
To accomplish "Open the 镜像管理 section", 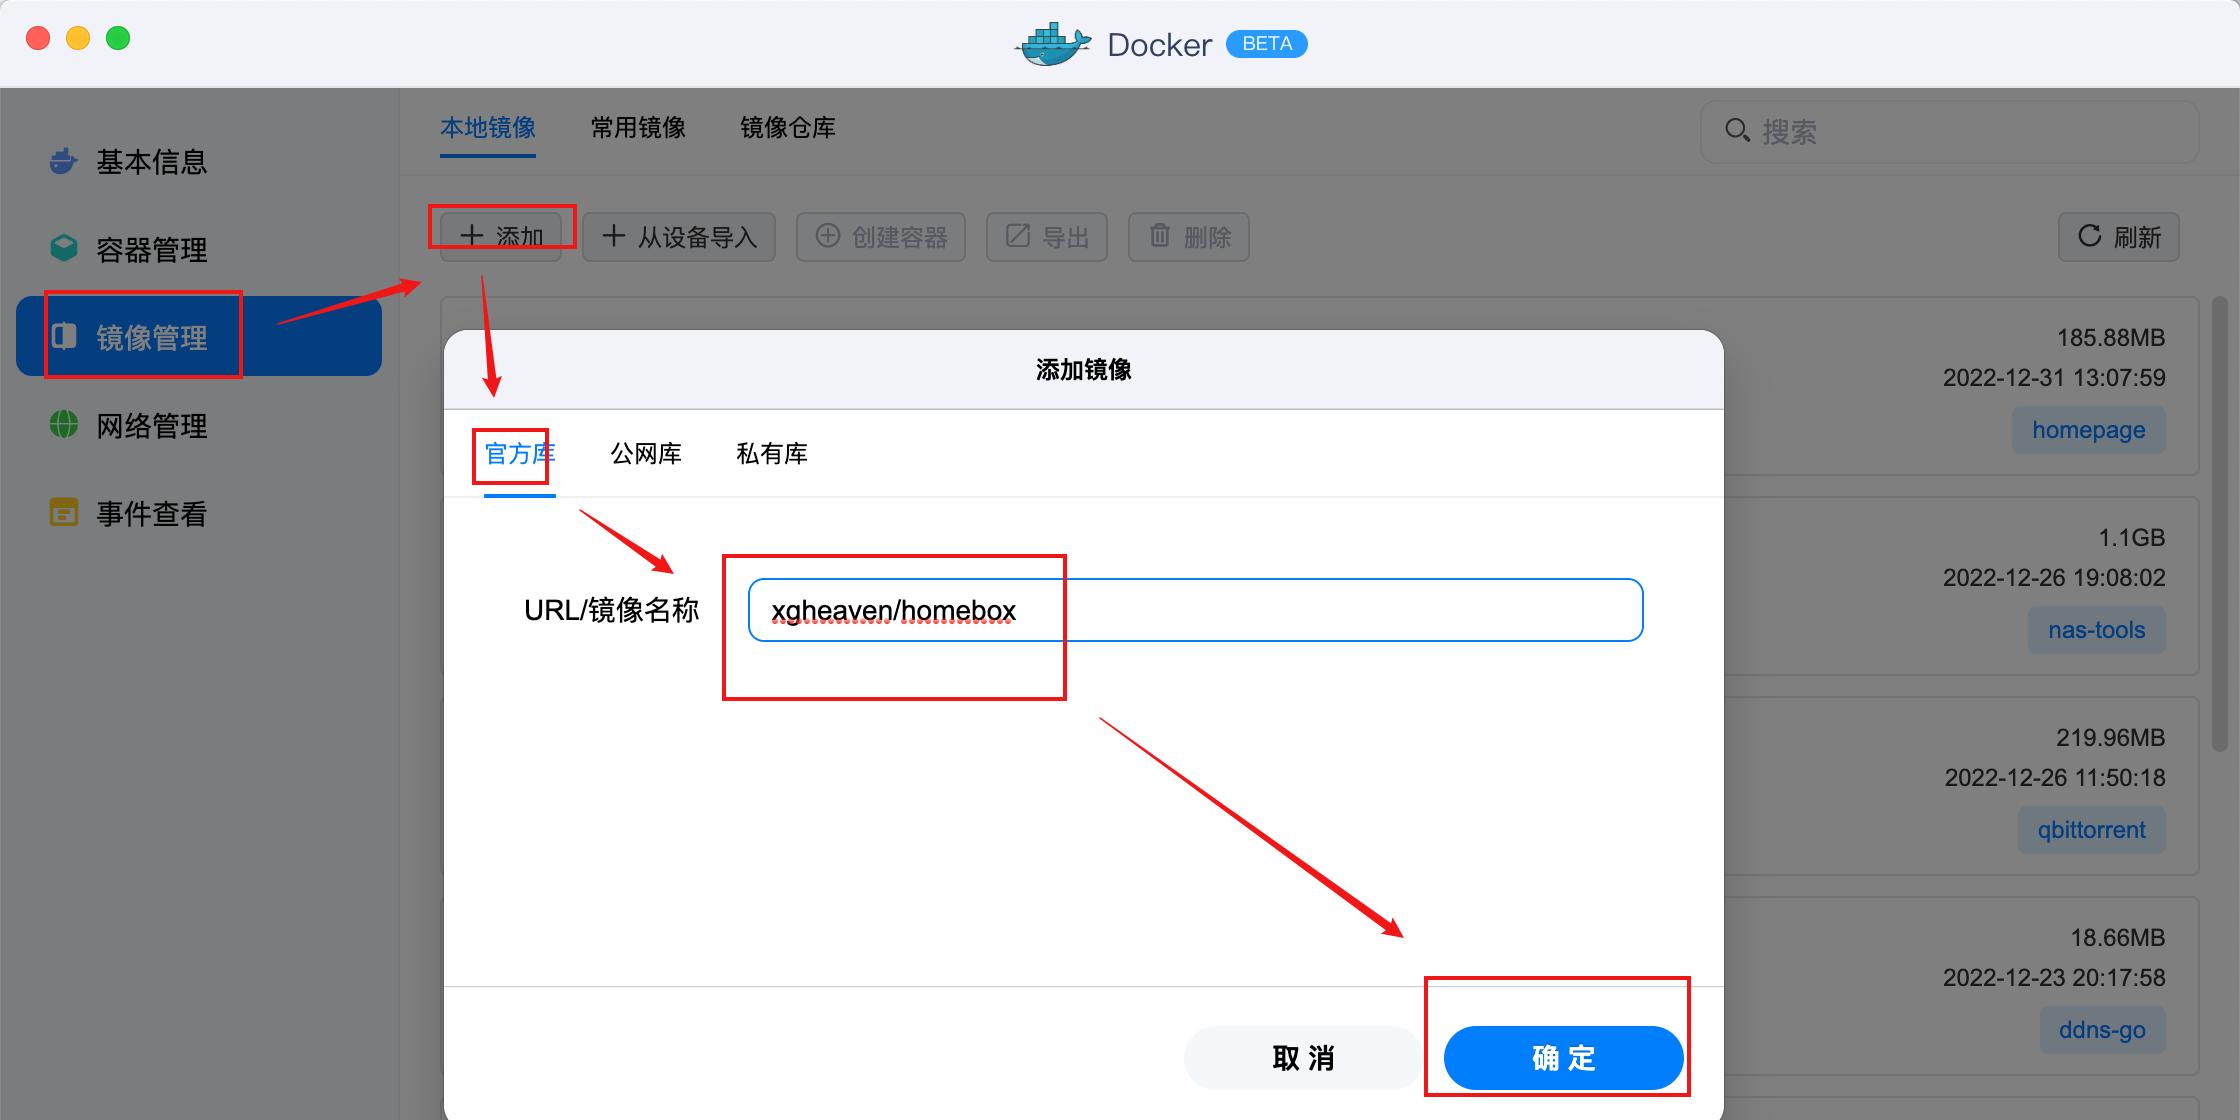I will point(150,337).
